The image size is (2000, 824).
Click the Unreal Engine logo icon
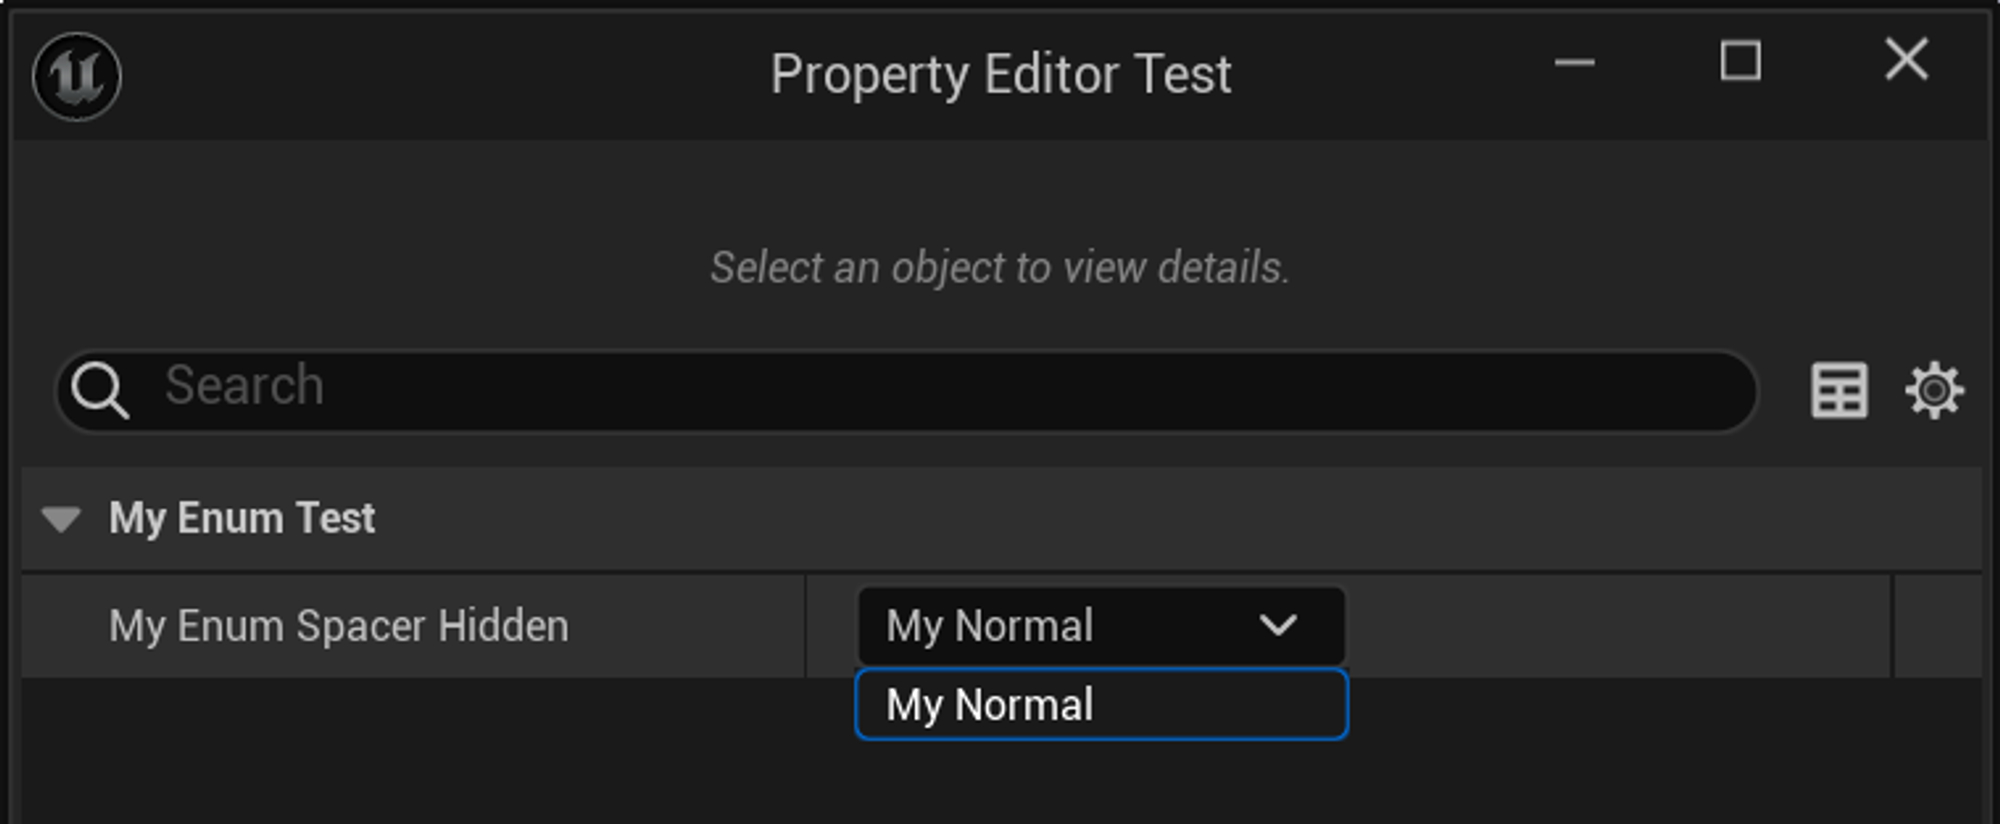point(77,76)
